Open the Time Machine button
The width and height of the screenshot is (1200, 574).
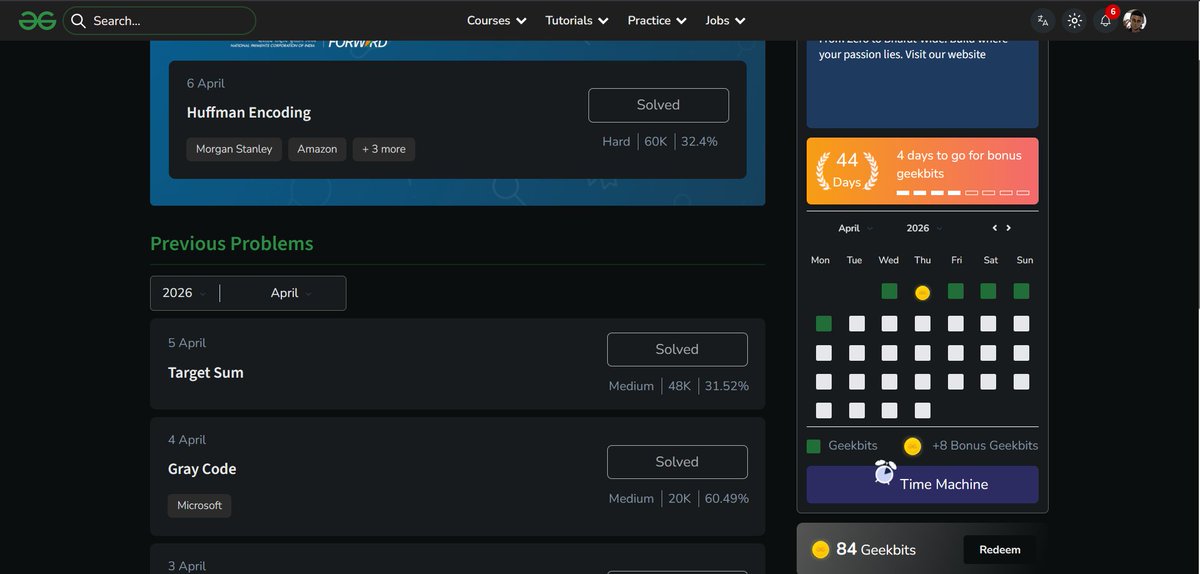(923, 484)
